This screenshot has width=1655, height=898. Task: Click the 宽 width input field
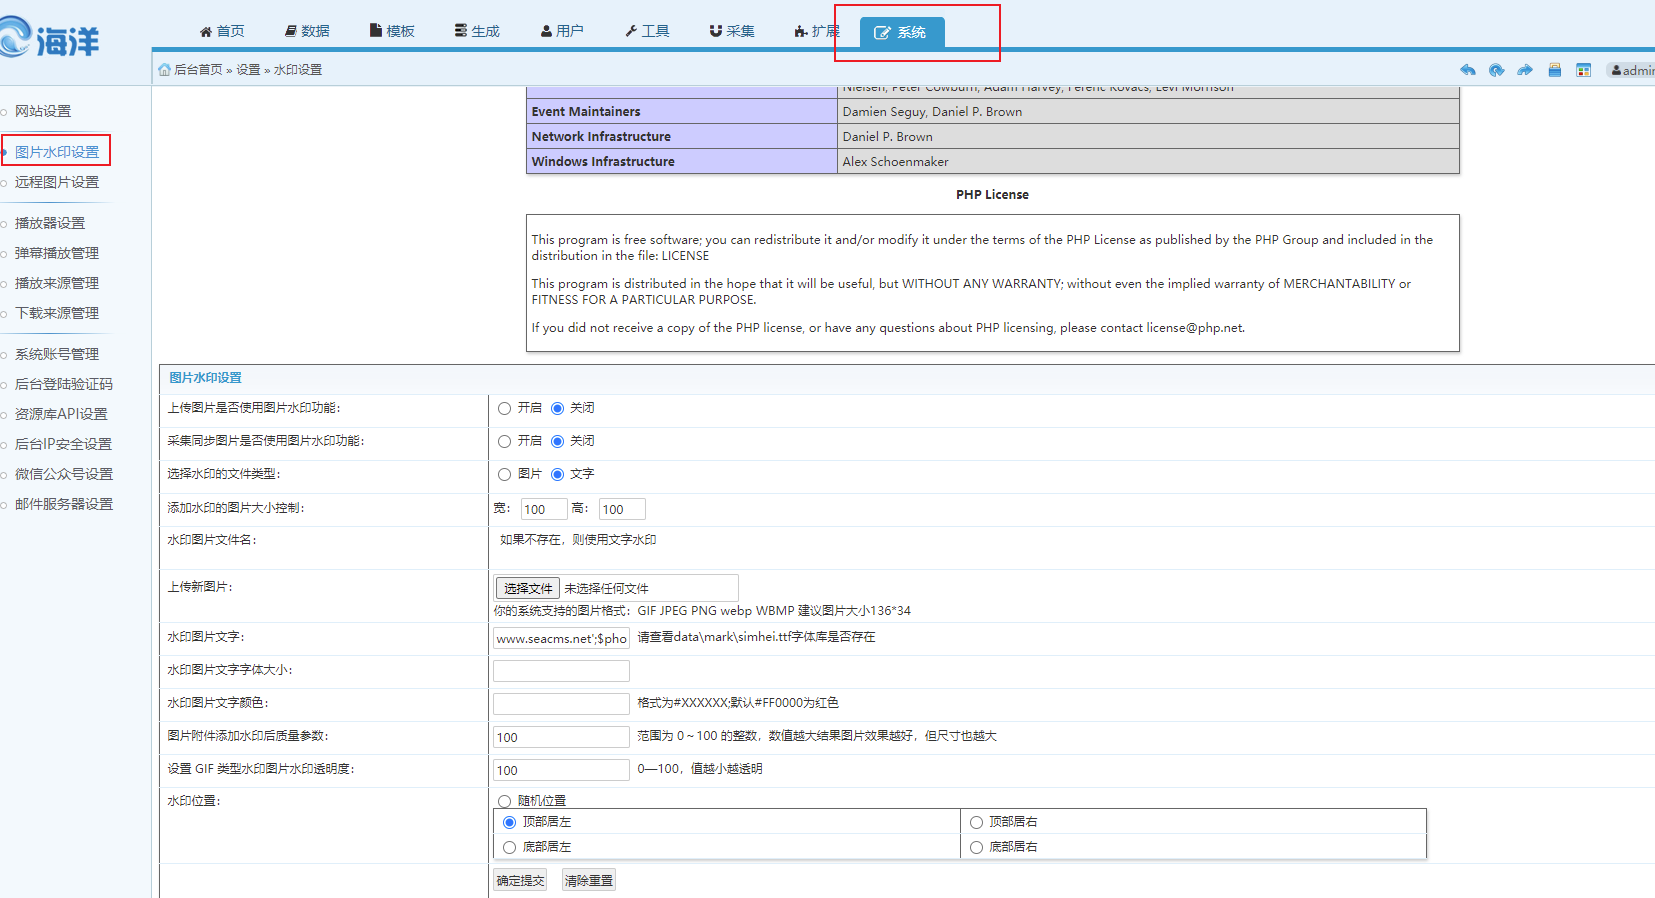click(x=544, y=509)
